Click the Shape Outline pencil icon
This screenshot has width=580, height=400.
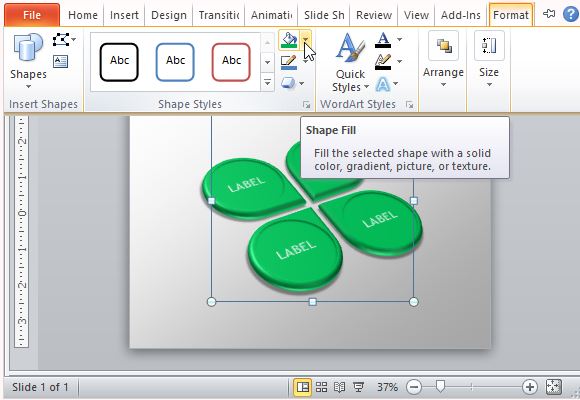(x=289, y=62)
